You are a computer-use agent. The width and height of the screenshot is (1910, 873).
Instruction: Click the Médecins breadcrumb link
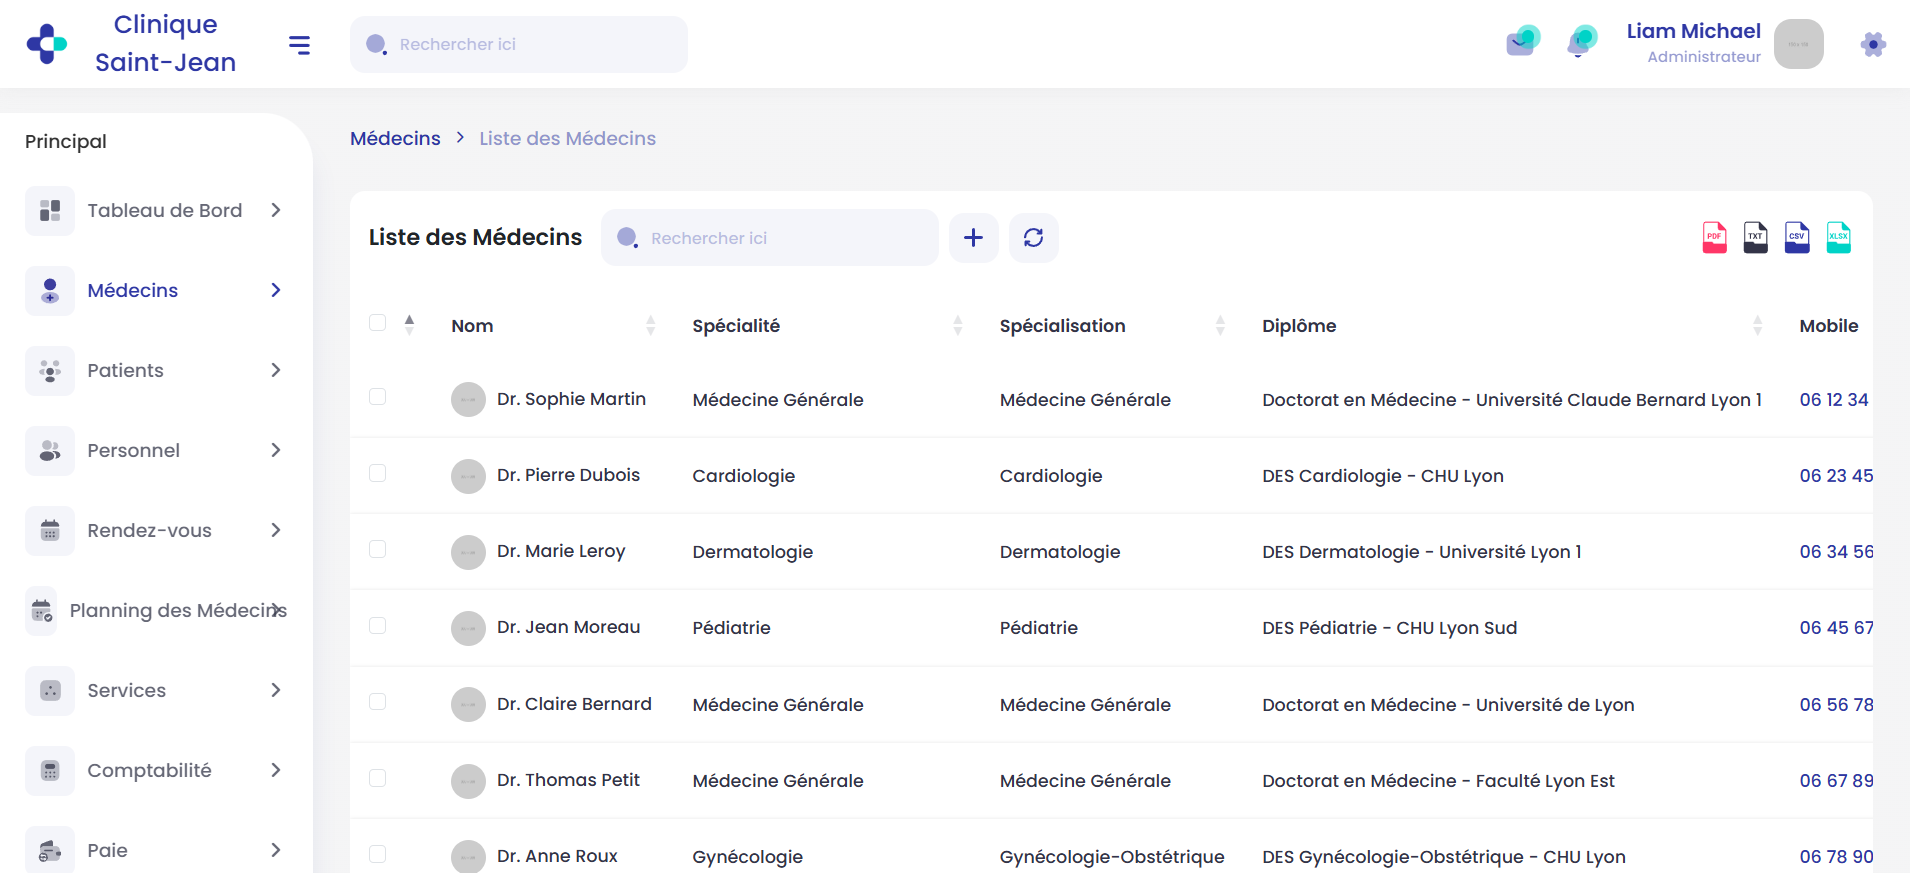tap(395, 139)
